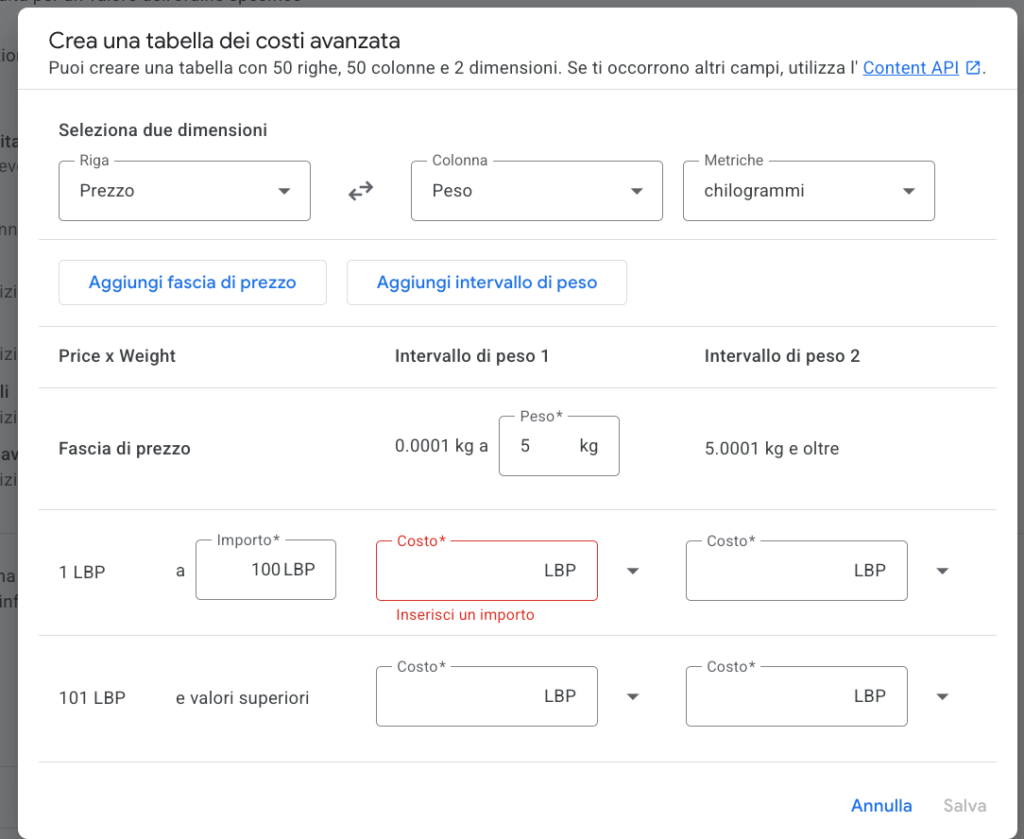Expand arrow beside 101 LBP Intervallo 2 cost
Screen dimensions: 1024x839
pos(942,697)
